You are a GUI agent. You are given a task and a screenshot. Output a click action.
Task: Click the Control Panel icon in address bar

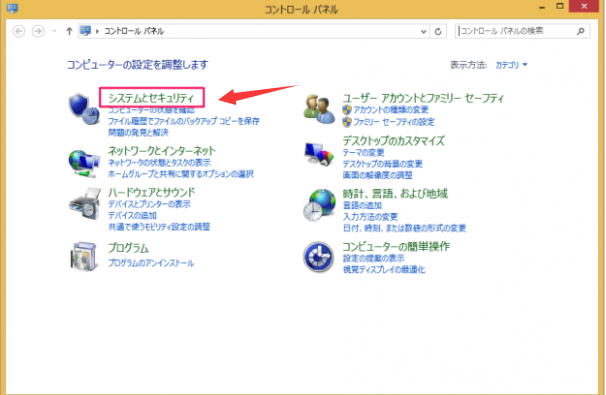(x=85, y=31)
